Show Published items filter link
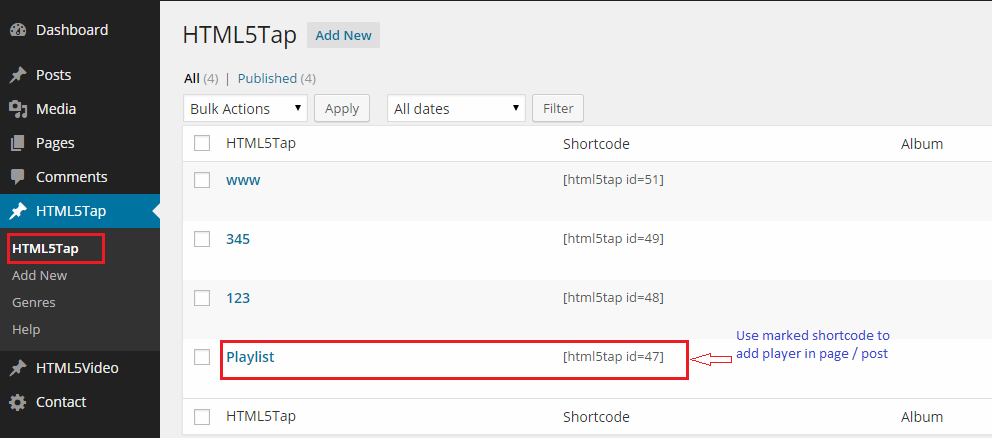 tap(267, 78)
